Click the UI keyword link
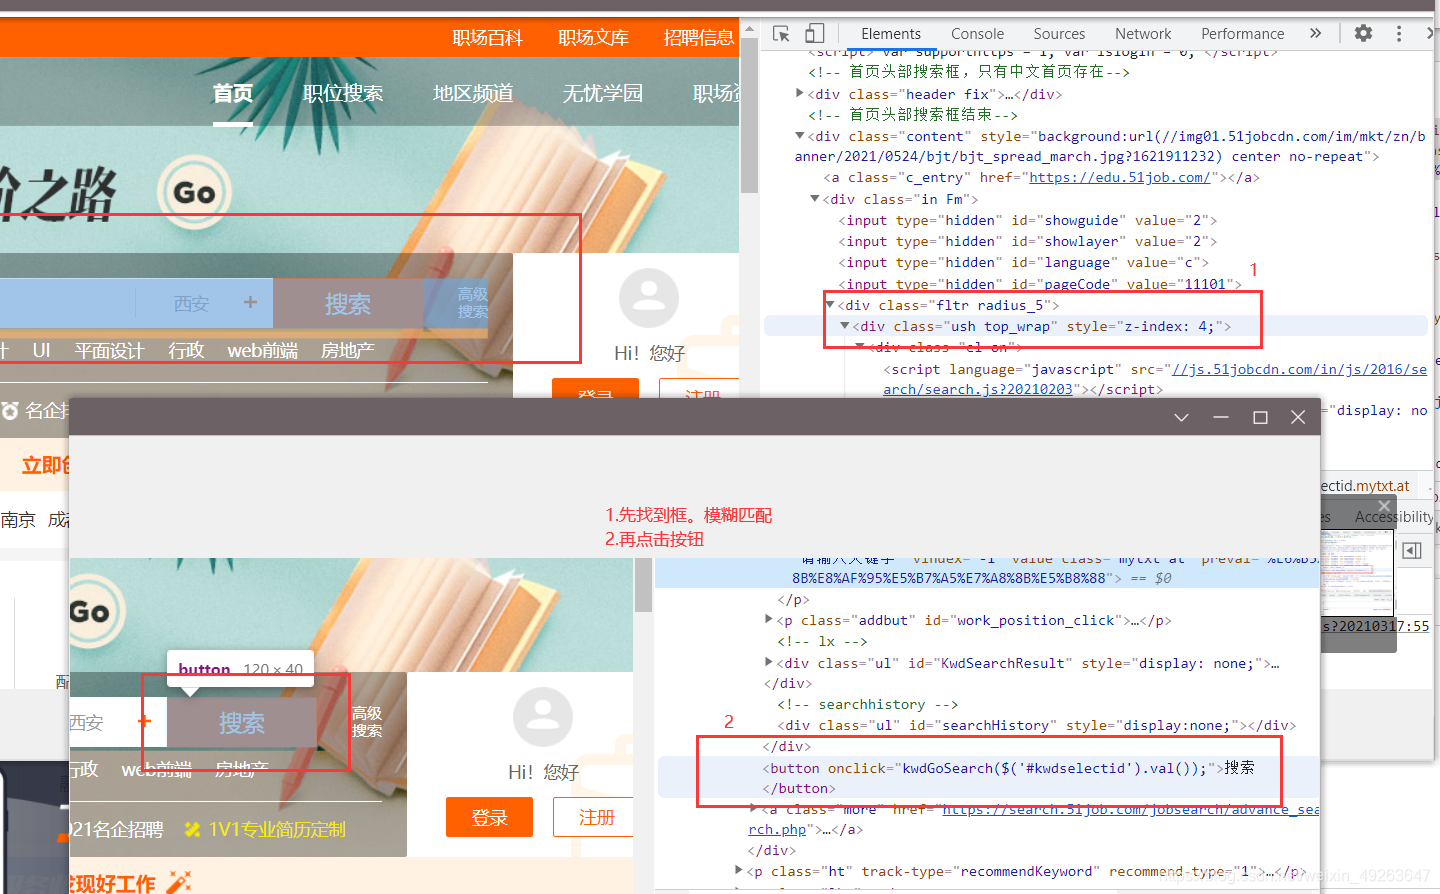The image size is (1440, 894). pos(41,351)
